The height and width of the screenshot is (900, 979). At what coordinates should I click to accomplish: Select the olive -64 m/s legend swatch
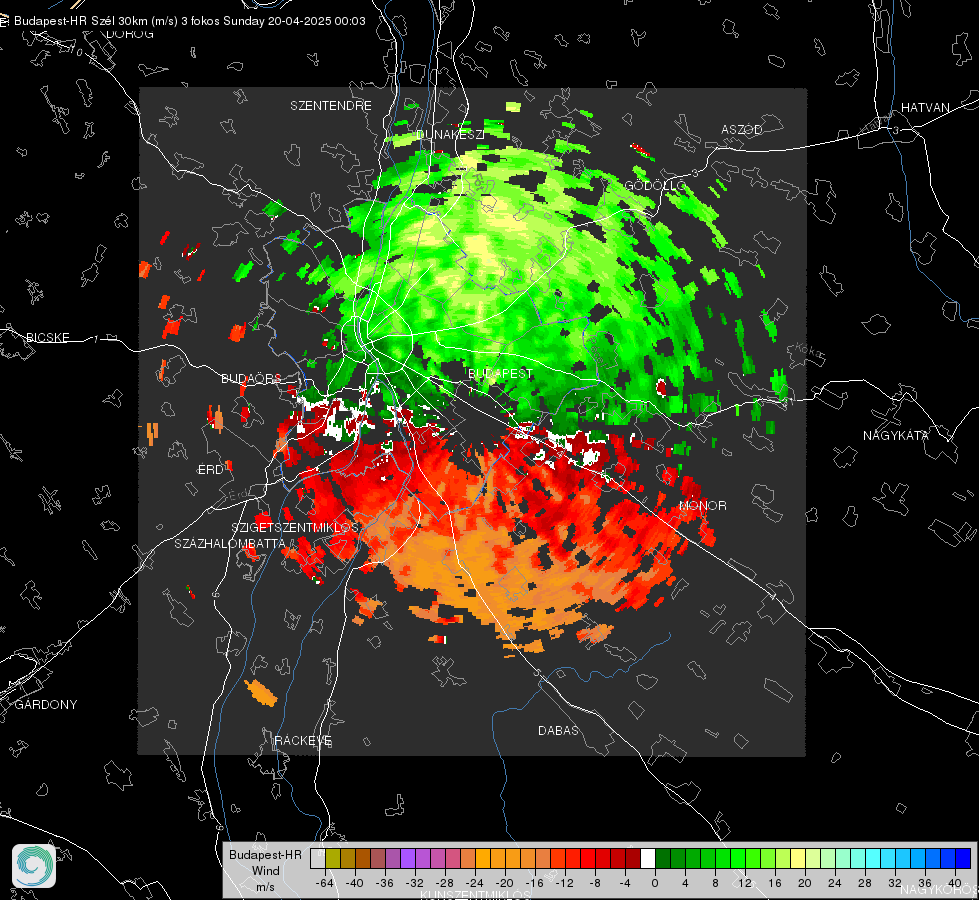pos(332,858)
